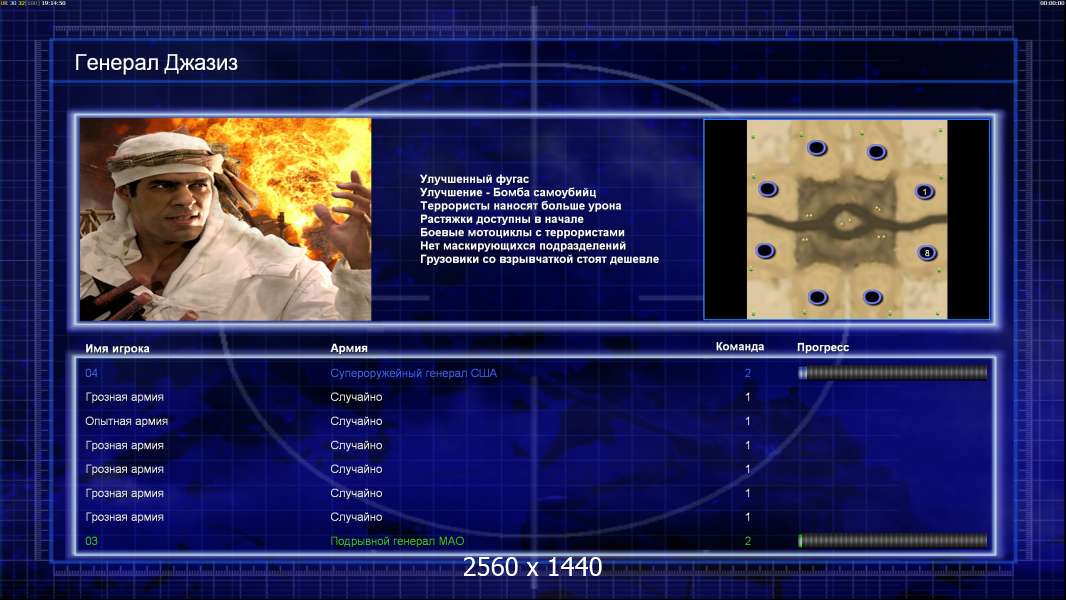1066x600 pixels.
Task: Click loading progress bar of player 04
Action: coord(893,372)
